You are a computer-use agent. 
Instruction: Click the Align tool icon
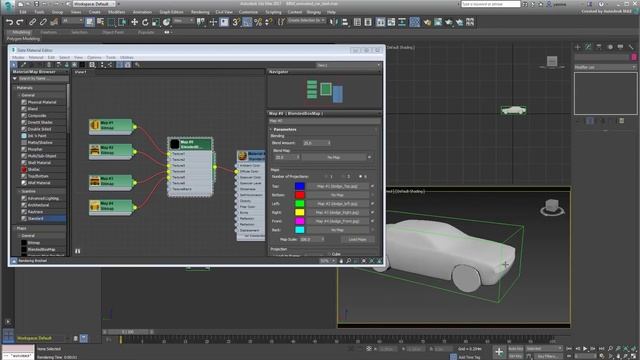[x=345, y=22]
